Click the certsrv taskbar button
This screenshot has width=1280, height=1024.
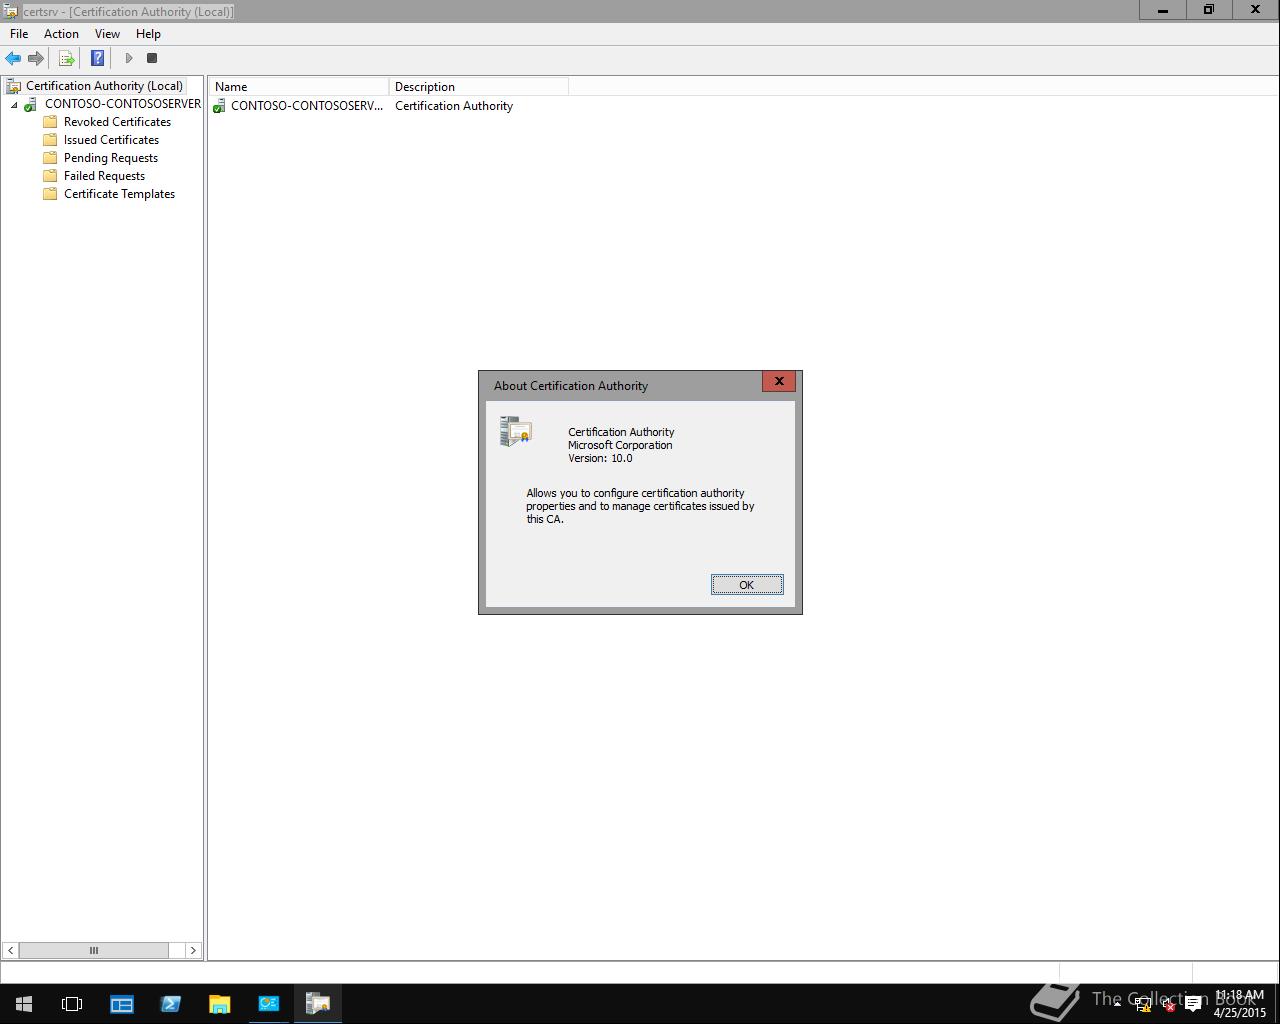click(x=318, y=1004)
